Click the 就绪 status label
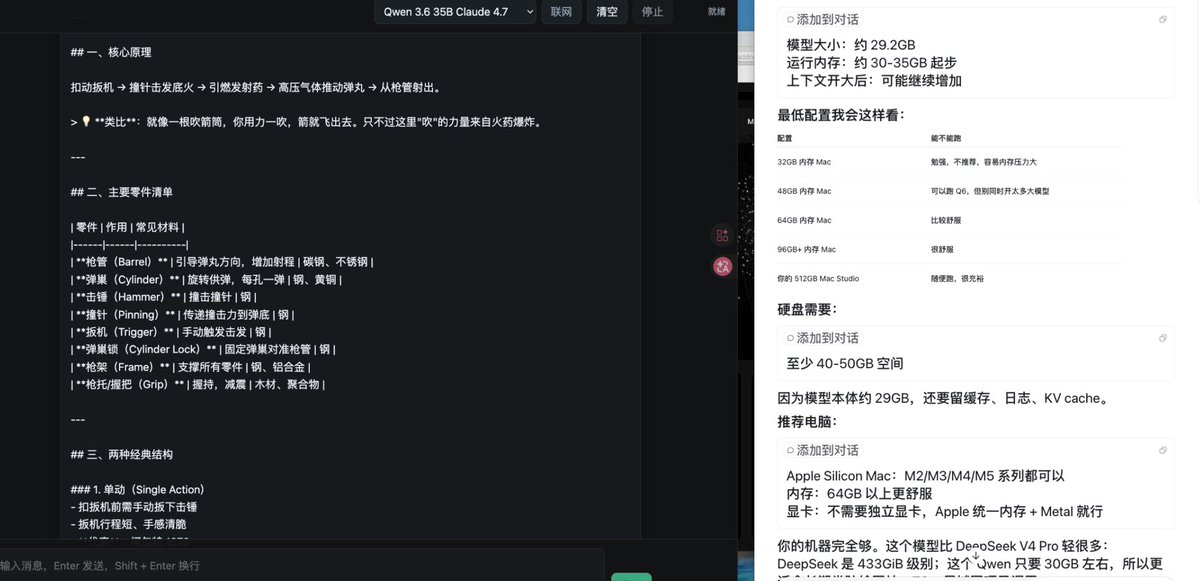Viewport: 1200px width, 581px height. (717, 12)
